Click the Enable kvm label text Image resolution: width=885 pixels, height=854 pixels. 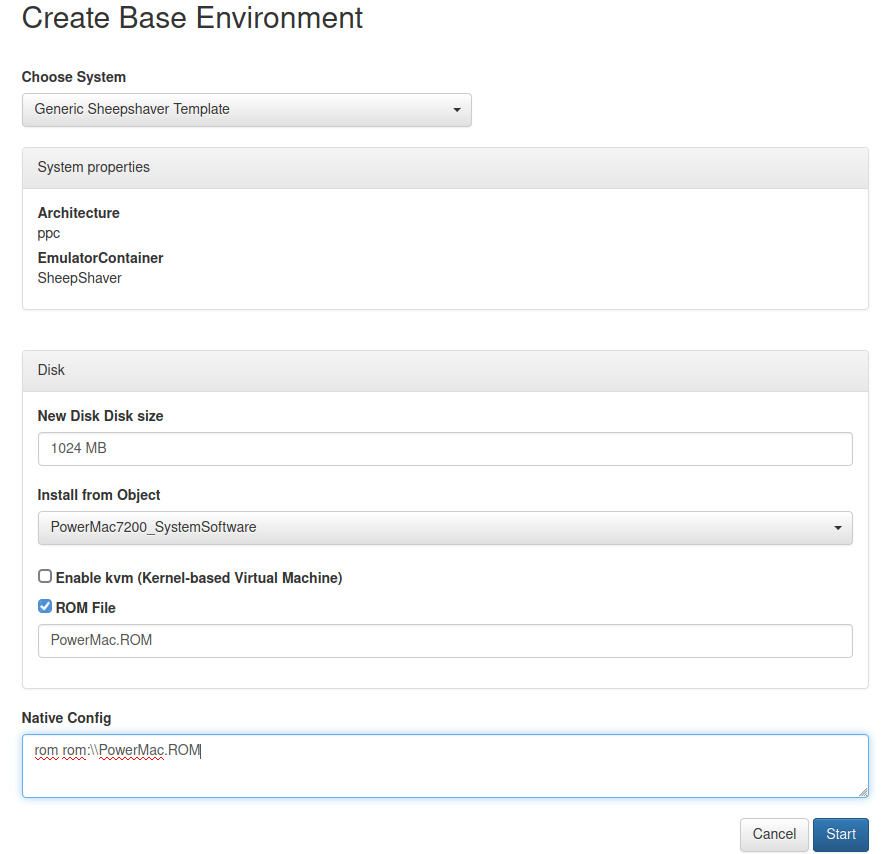coord(199,578)
